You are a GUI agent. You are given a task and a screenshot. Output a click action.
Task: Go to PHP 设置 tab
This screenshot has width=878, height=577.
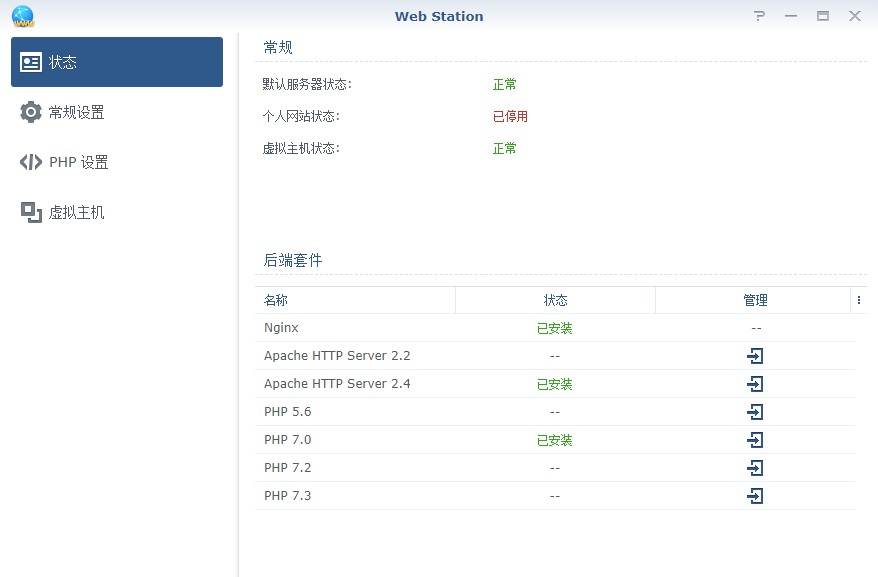(117, 162)
